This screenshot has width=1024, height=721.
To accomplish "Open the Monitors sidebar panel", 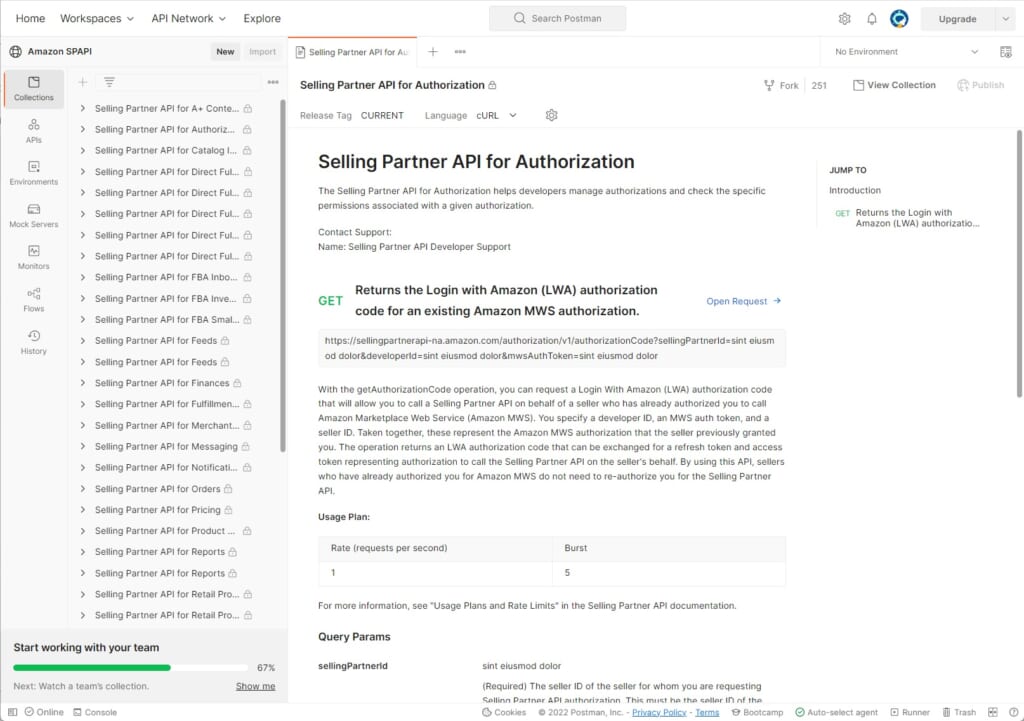I will pyautogui.click(x=33, y=257).
